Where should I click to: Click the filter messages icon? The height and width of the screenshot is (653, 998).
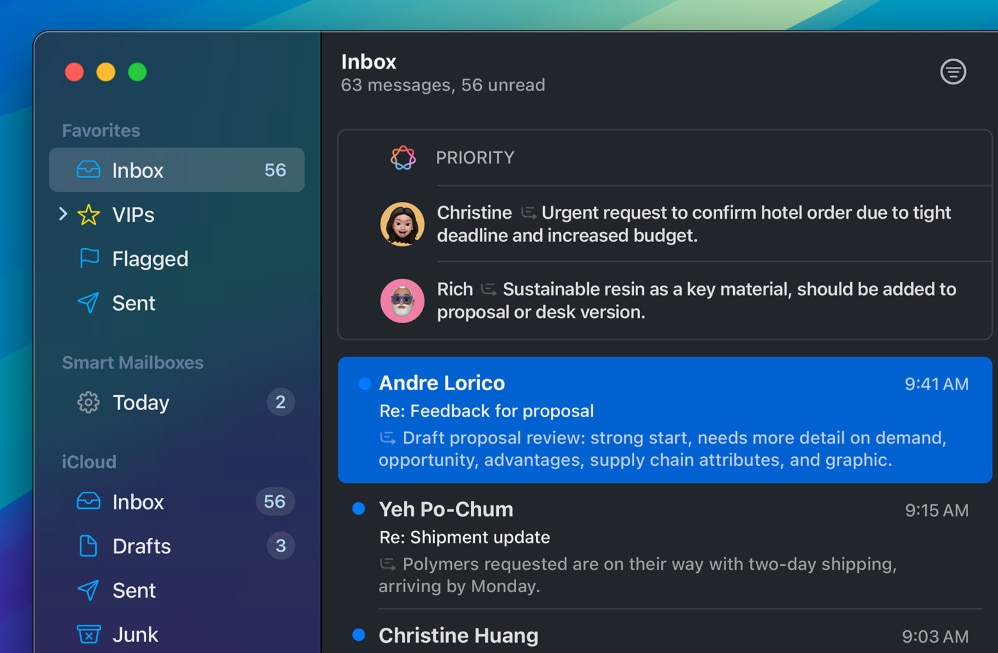point(953,71)
